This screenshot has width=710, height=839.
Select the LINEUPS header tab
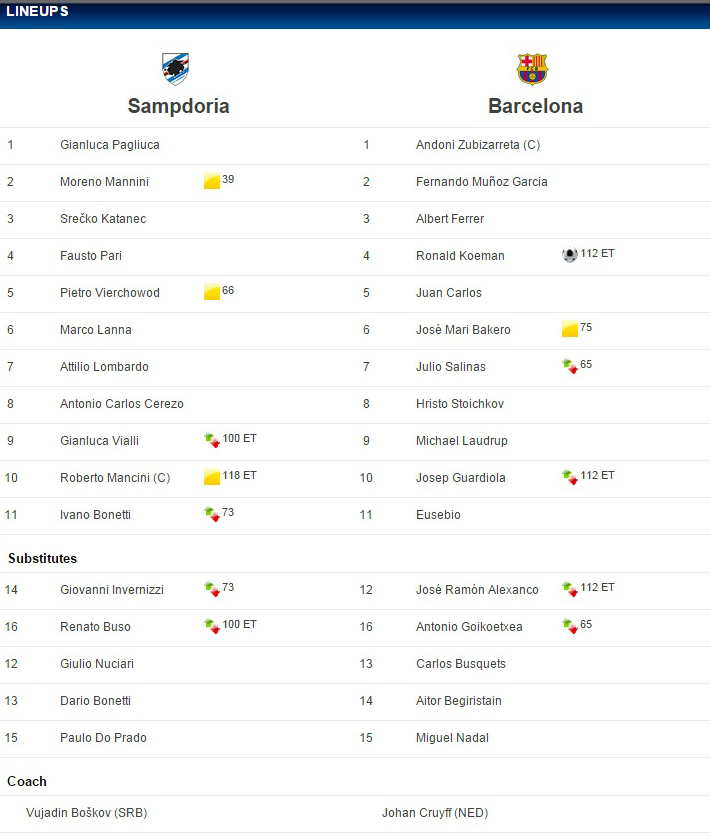[37, 11]
